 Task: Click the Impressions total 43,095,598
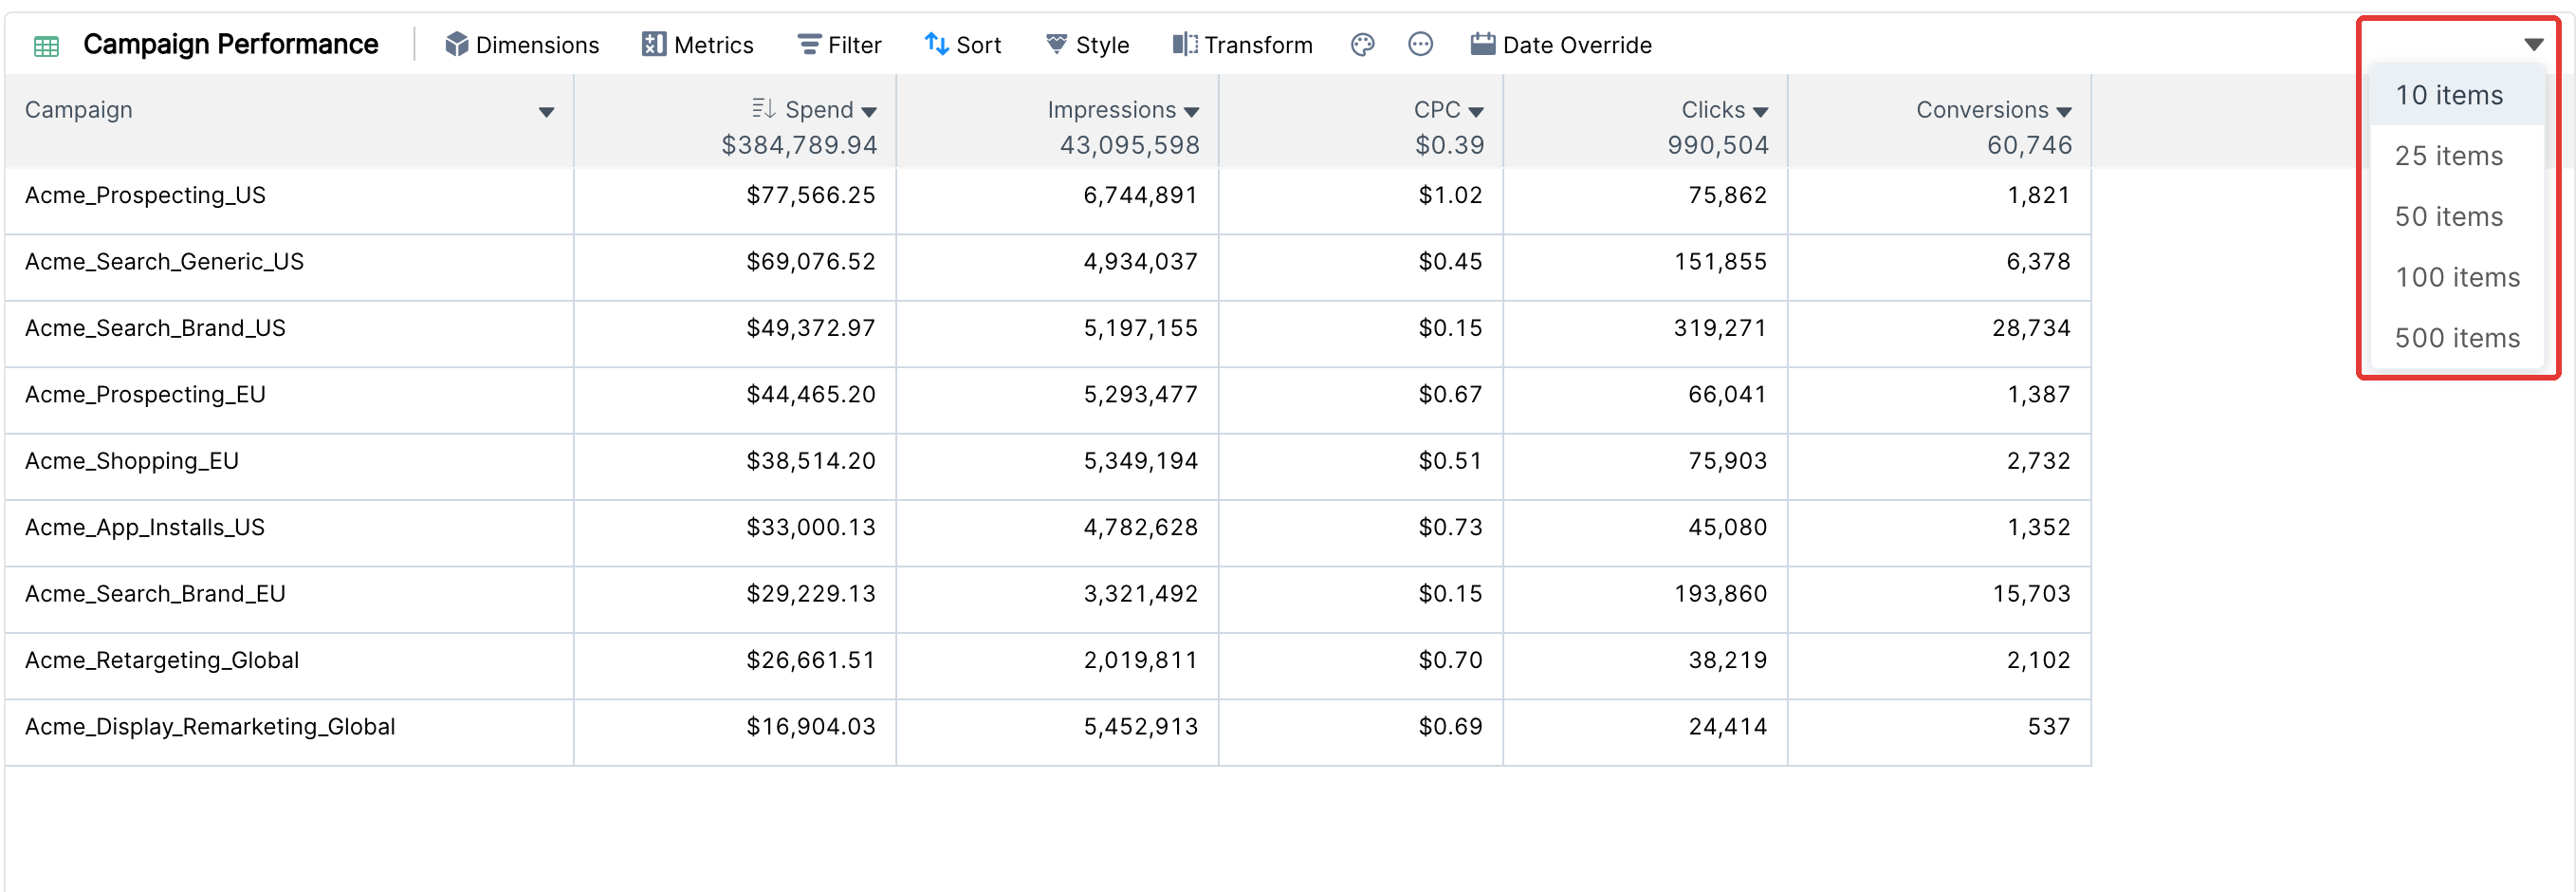coord(1129,146)
